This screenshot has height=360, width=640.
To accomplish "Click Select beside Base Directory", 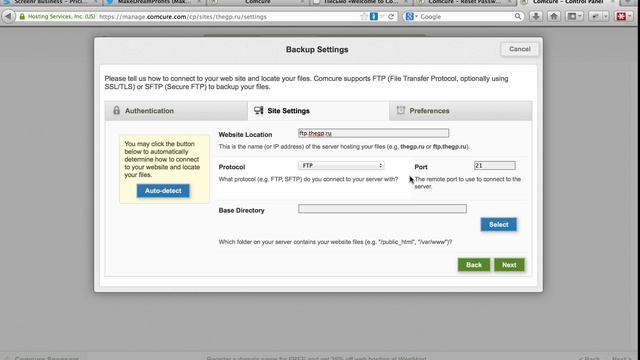I will [498, 225].
